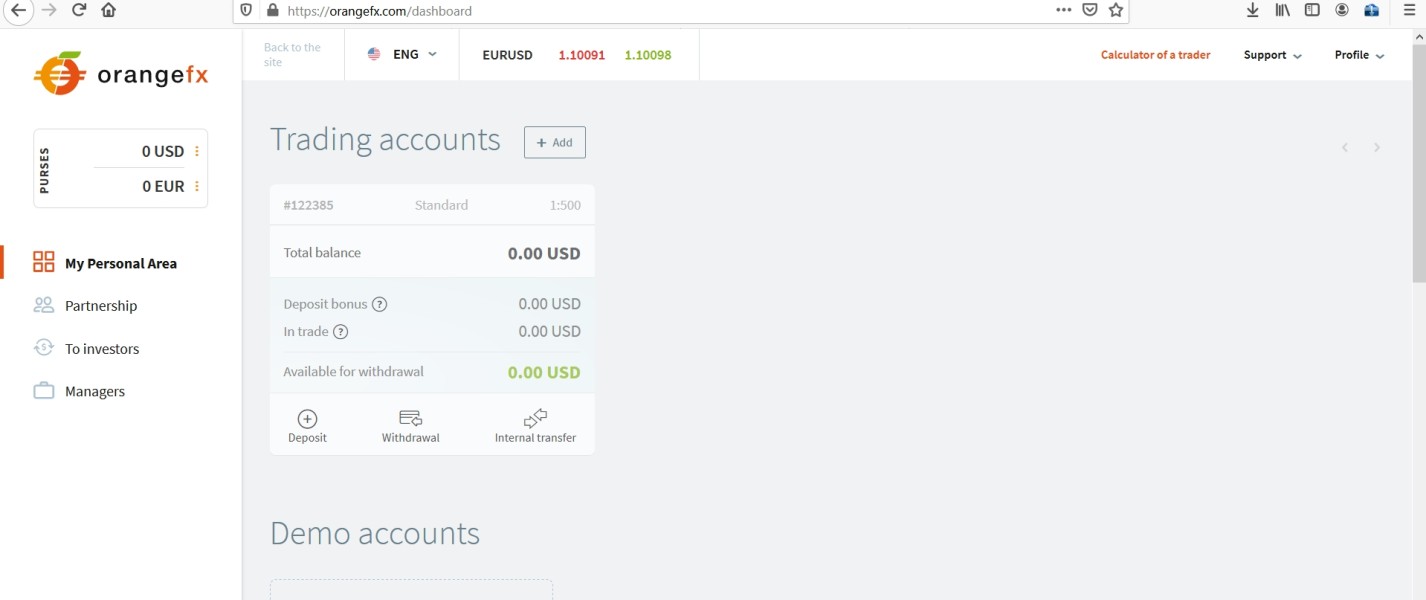Click the green 1.10098 ask price
Image resolution: width=1426 pixels, height=600 pixels.
(x=648, y=55)
